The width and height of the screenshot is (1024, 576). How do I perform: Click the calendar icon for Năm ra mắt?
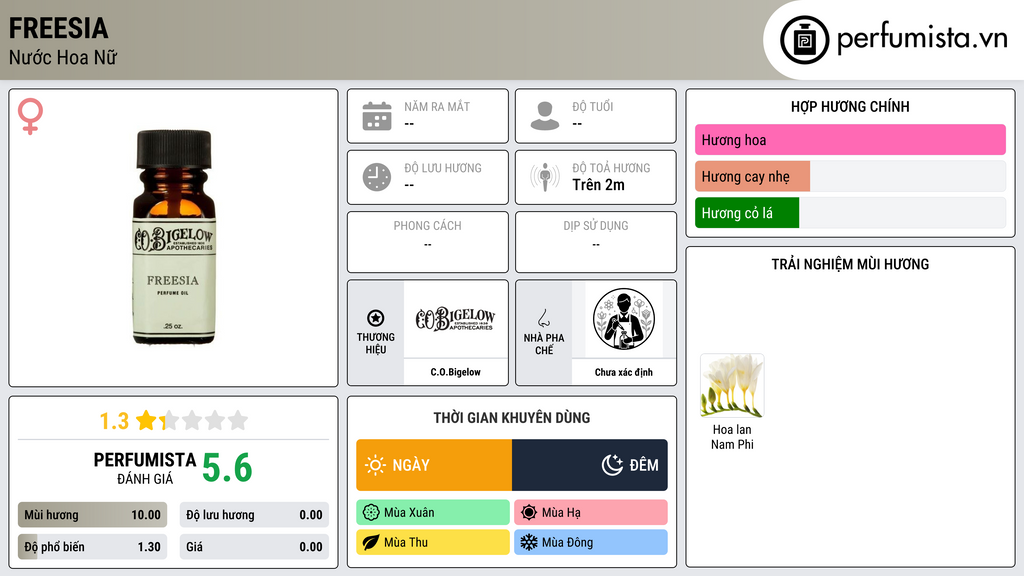tap(377, 116)
